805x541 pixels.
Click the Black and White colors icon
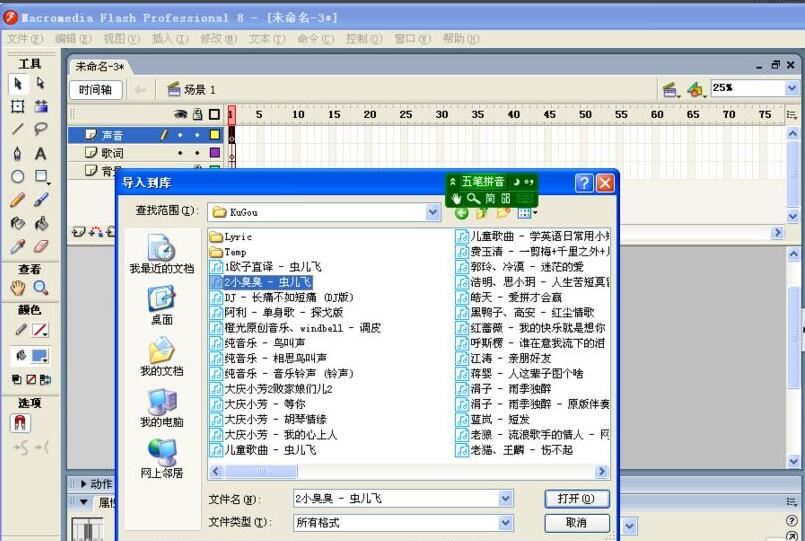point(16,379)
